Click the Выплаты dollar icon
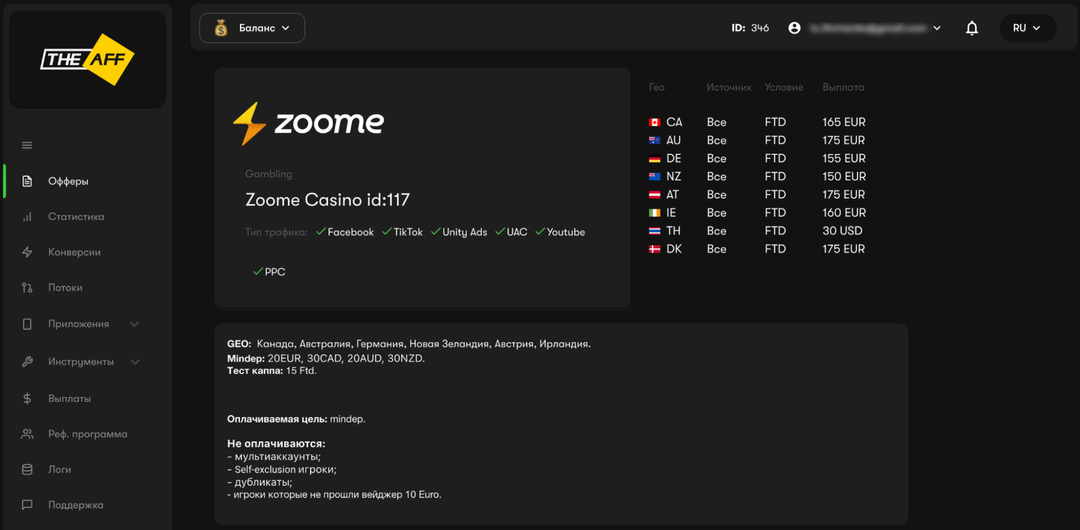This screenshot has width=1080, height=530. (27, 398)
